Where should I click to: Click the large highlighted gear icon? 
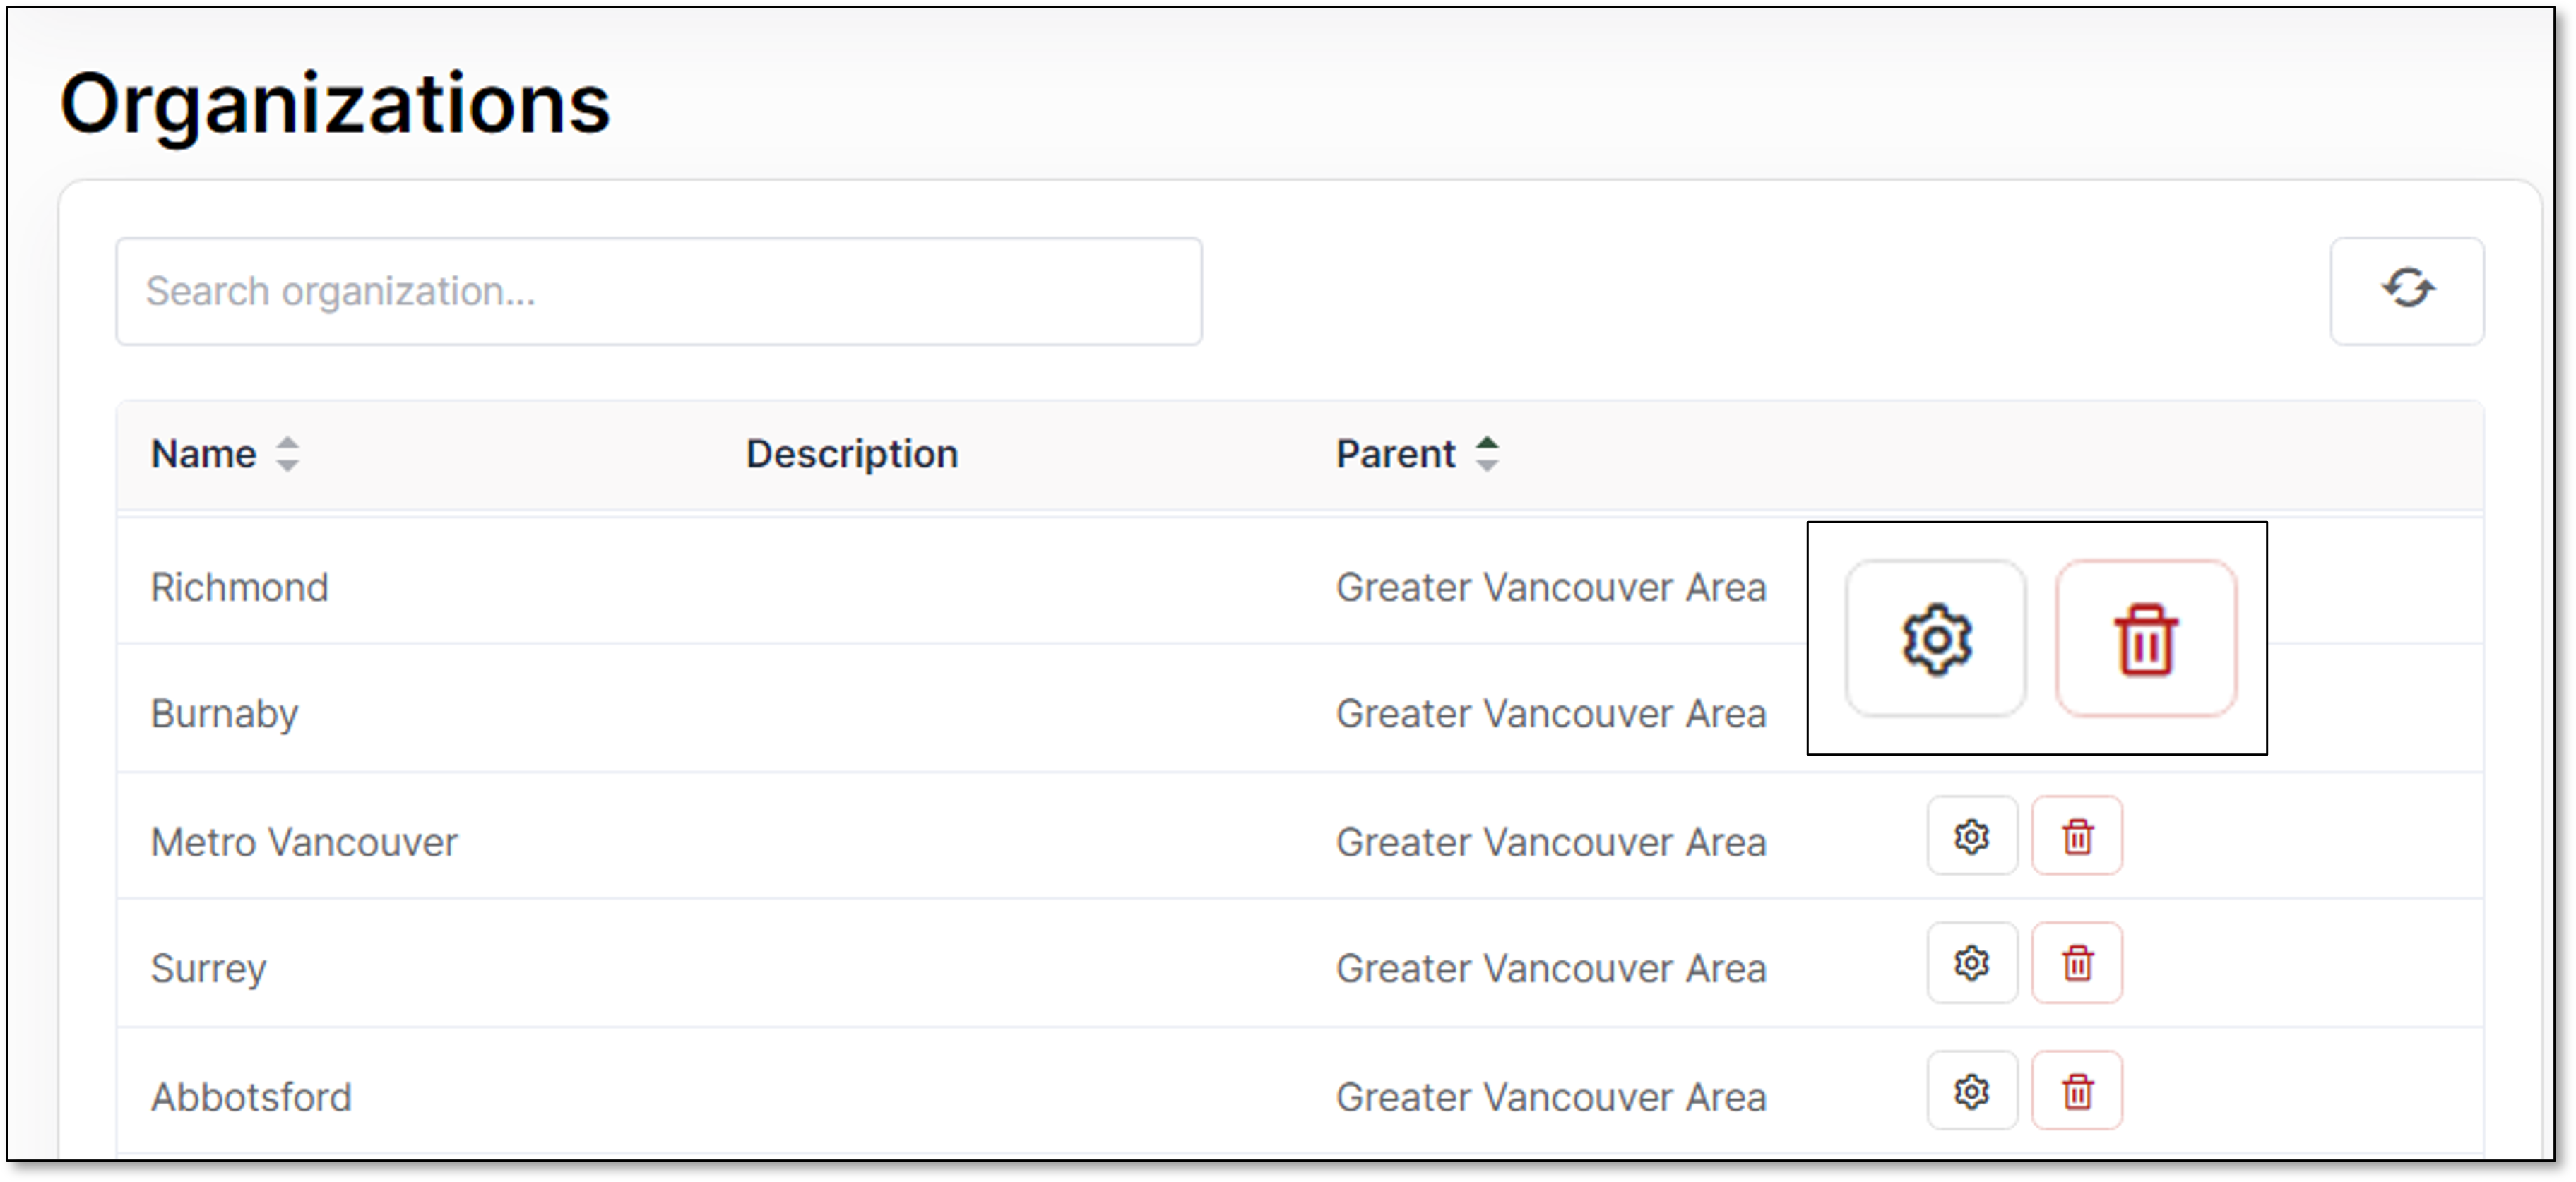1936,639
